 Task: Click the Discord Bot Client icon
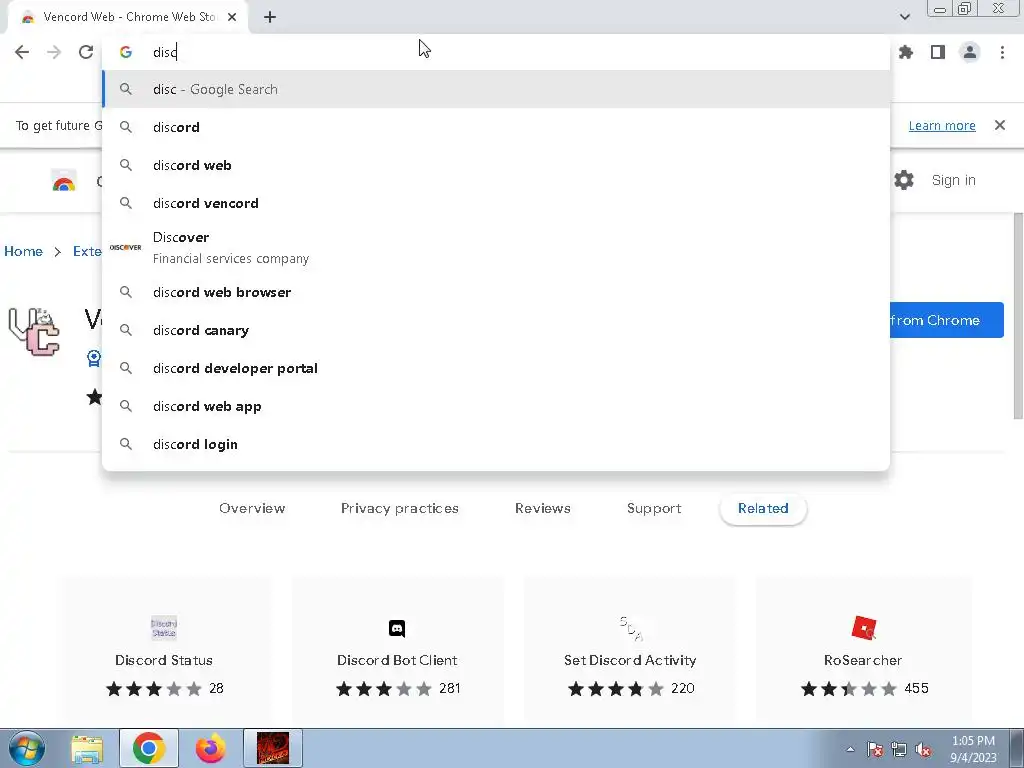(x=397, y=628)
